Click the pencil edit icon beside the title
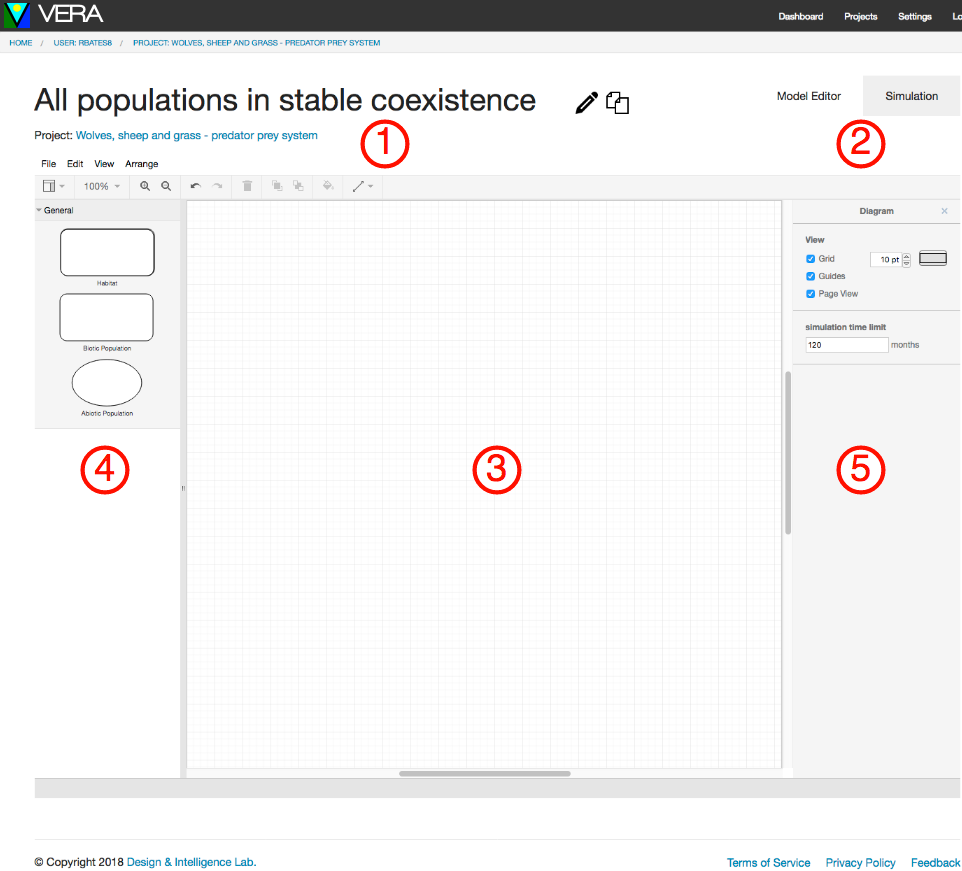This screenshot has width=962, height=871. 587,102
